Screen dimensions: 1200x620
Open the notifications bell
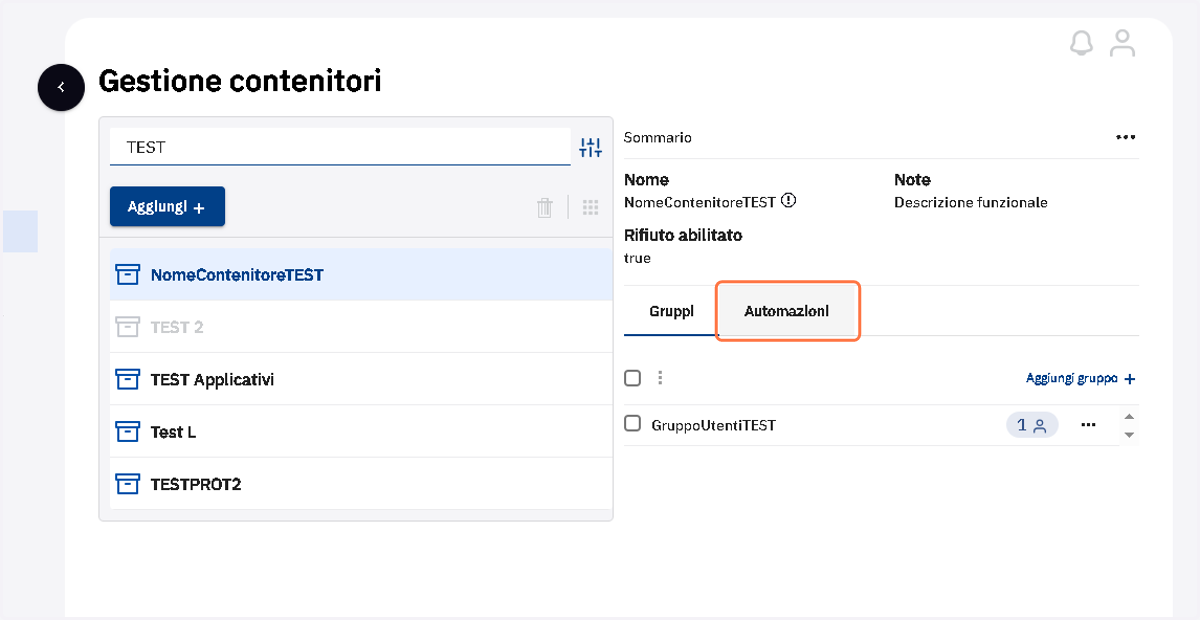1081,43
